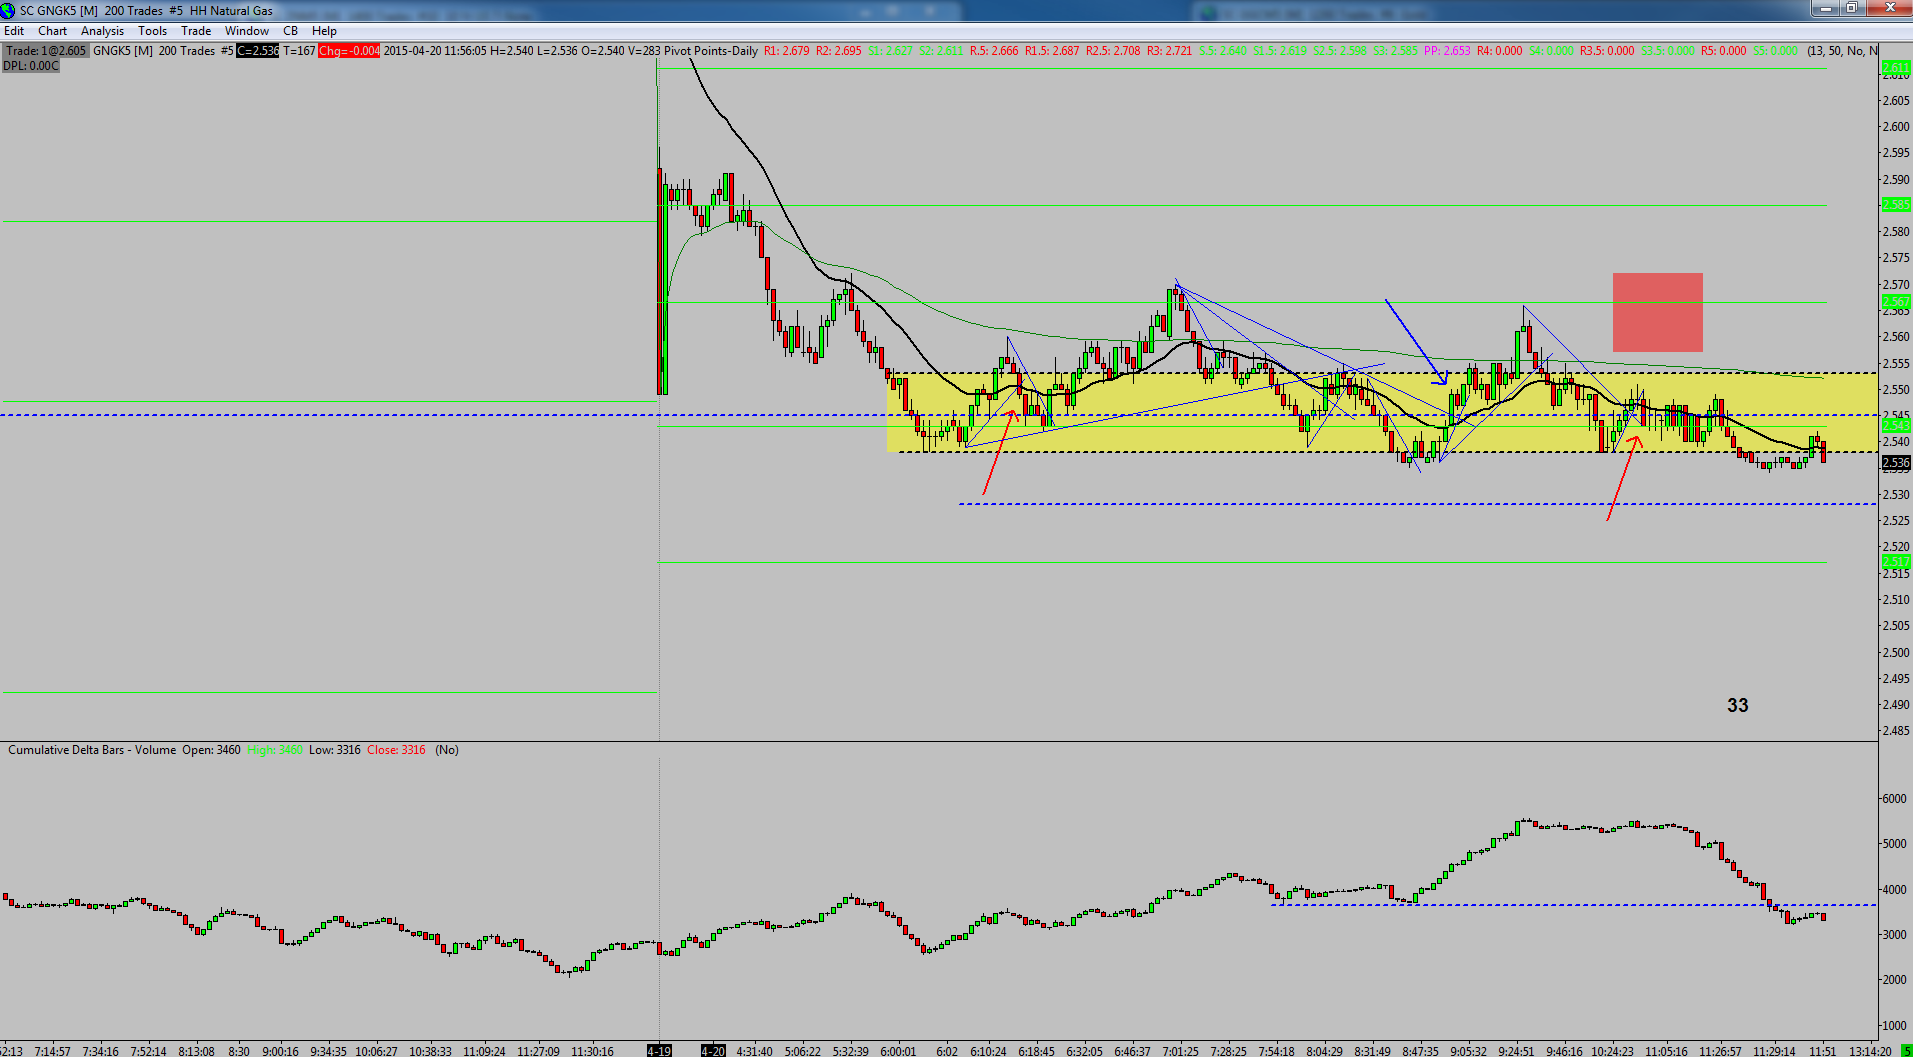Close the SC GNGK5 chart window

(1888, 8)
